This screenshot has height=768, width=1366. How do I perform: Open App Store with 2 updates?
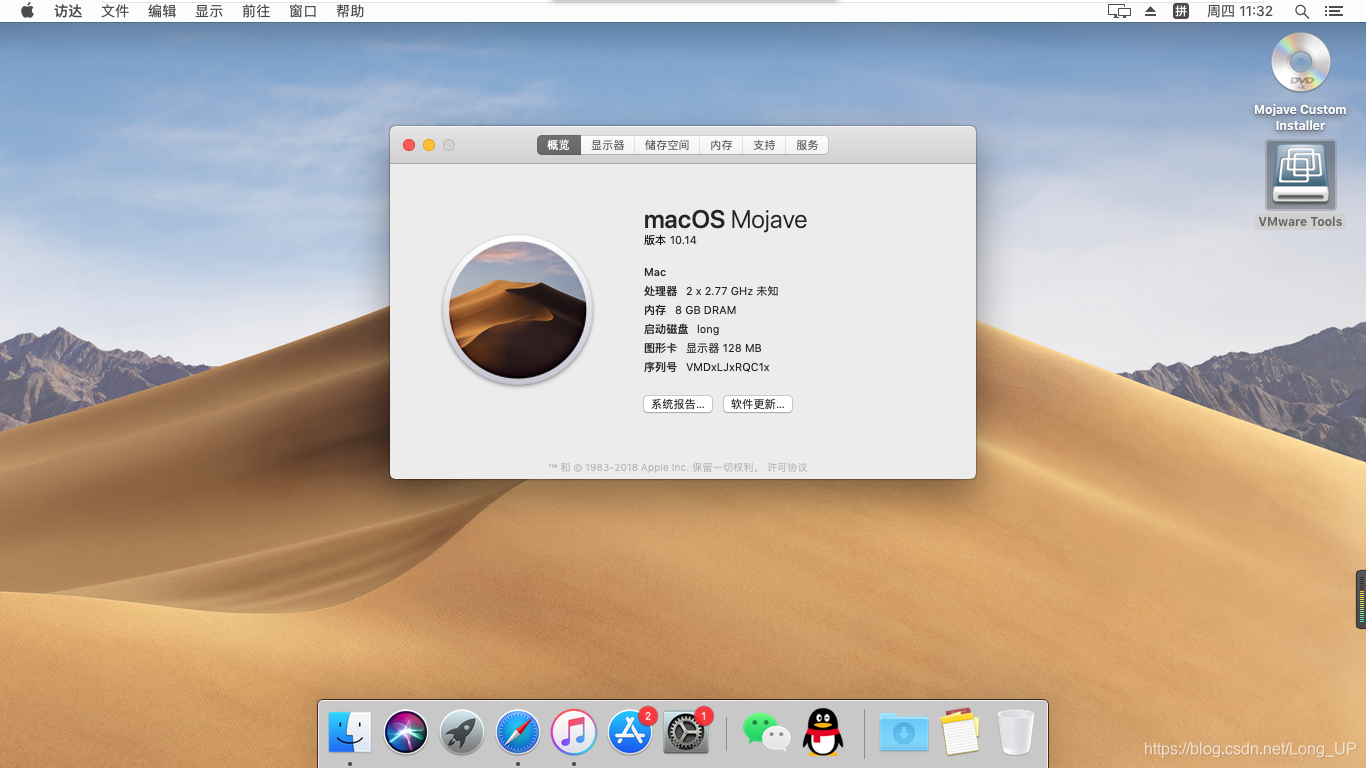coord(631,732)
